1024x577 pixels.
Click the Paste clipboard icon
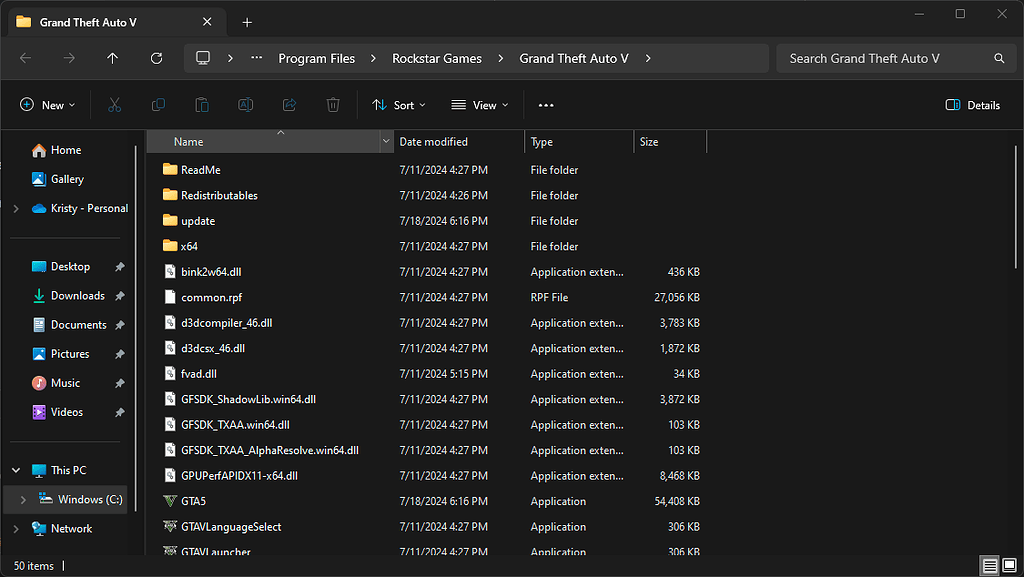(202, 105)
